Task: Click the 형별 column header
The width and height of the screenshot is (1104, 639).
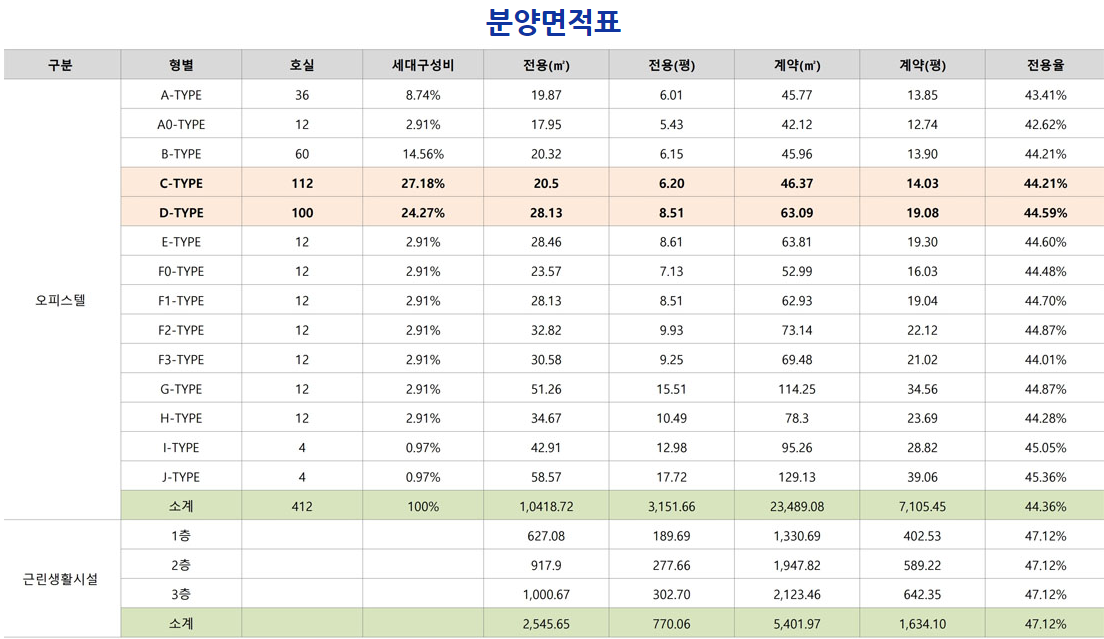Action: click(x=181, y=65)
